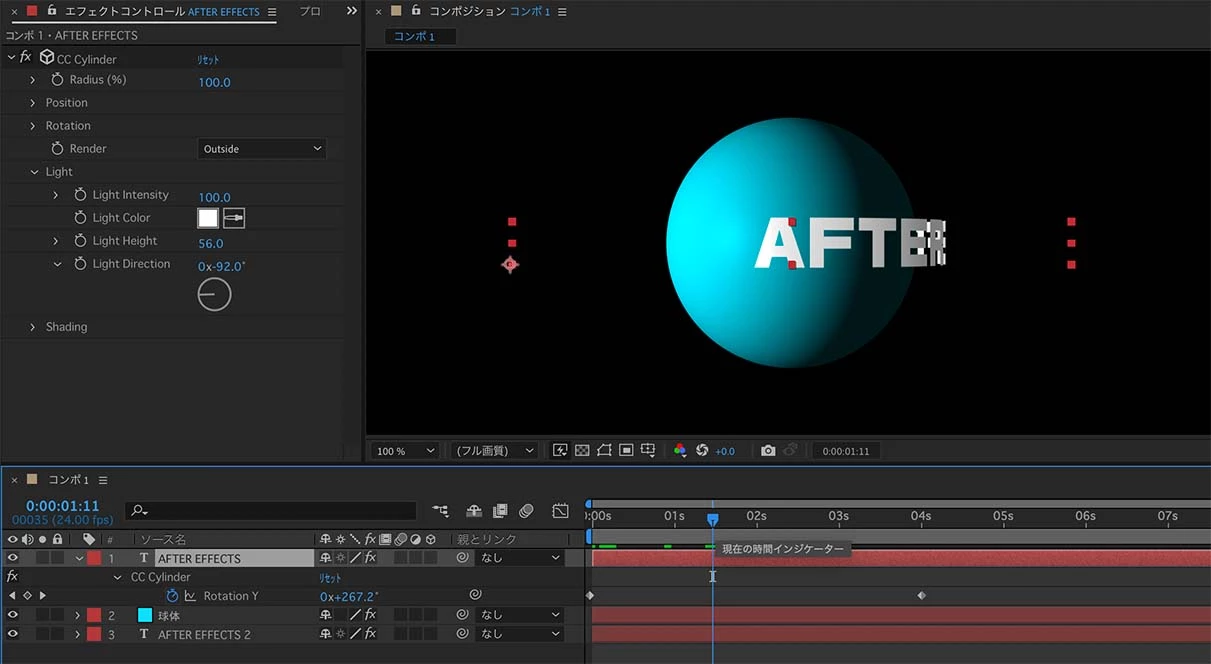1211x664 pixels.
Task: Click the timeline current time 0:00:01:11
Action: 63,506
